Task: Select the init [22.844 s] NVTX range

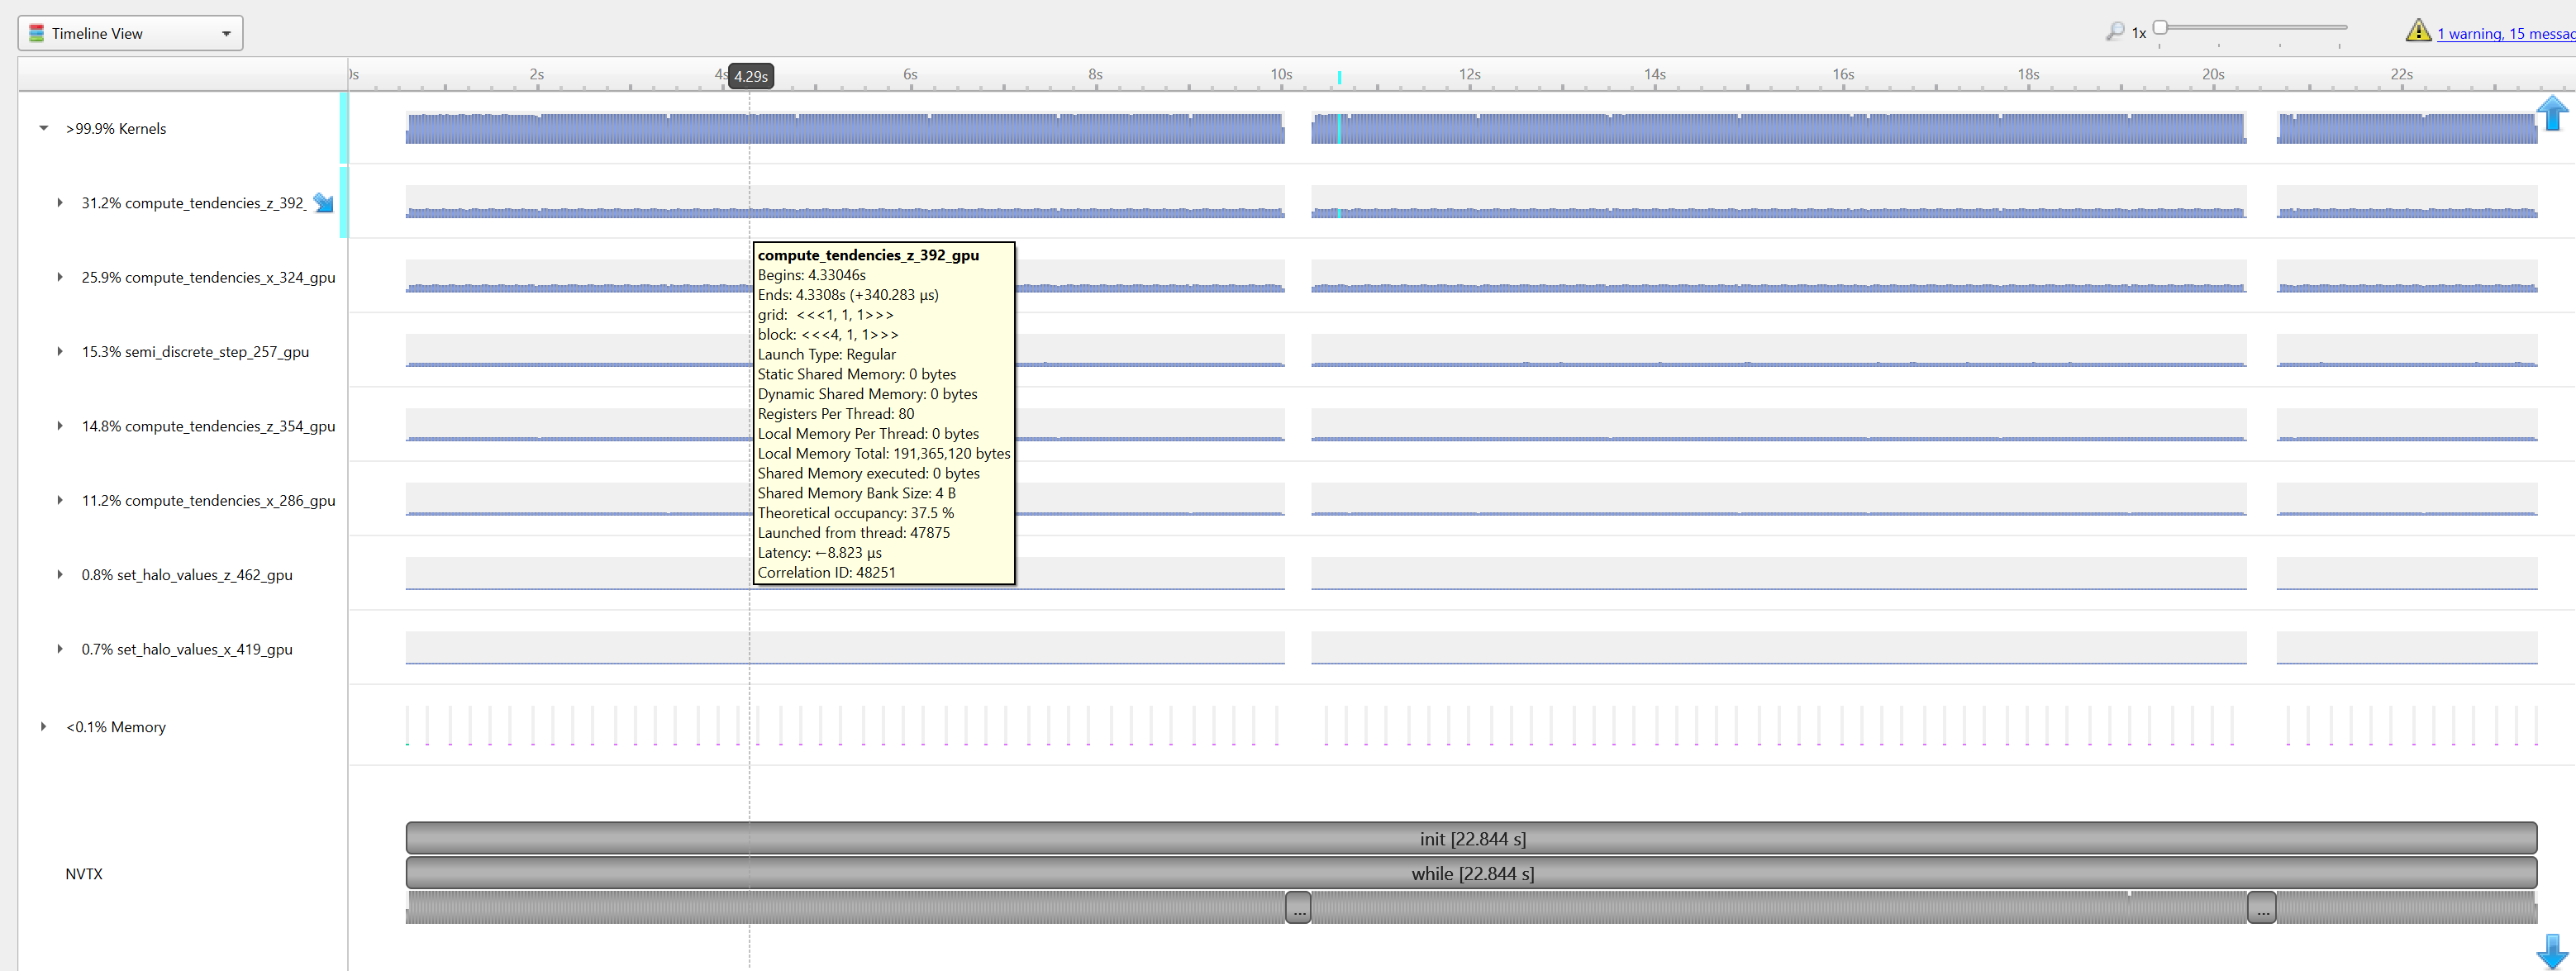Action: tap(1471, 838)
